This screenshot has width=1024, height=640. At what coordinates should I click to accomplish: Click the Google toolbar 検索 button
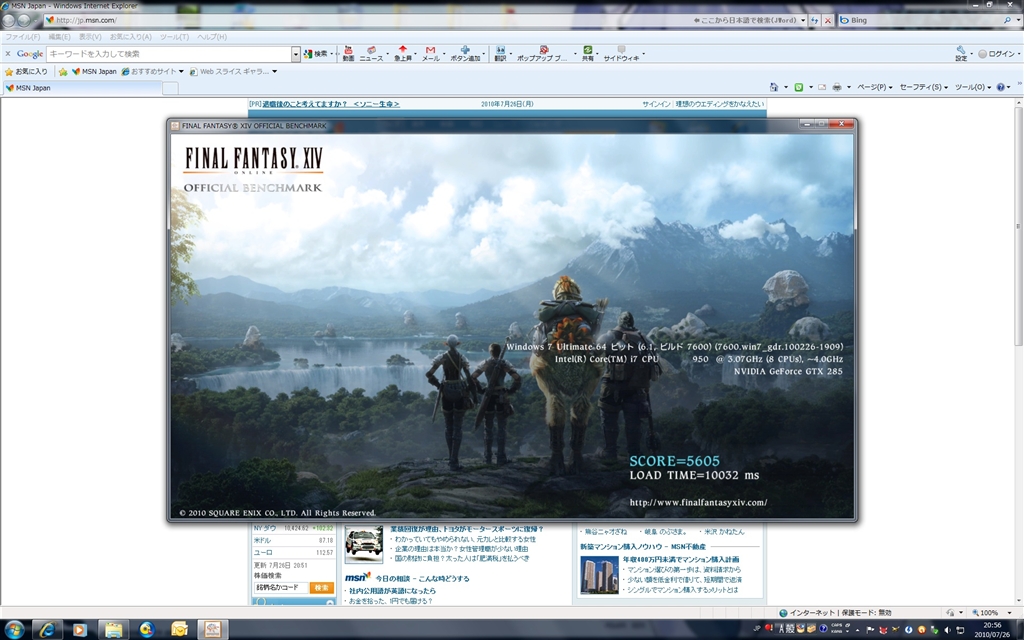[316, 54]
